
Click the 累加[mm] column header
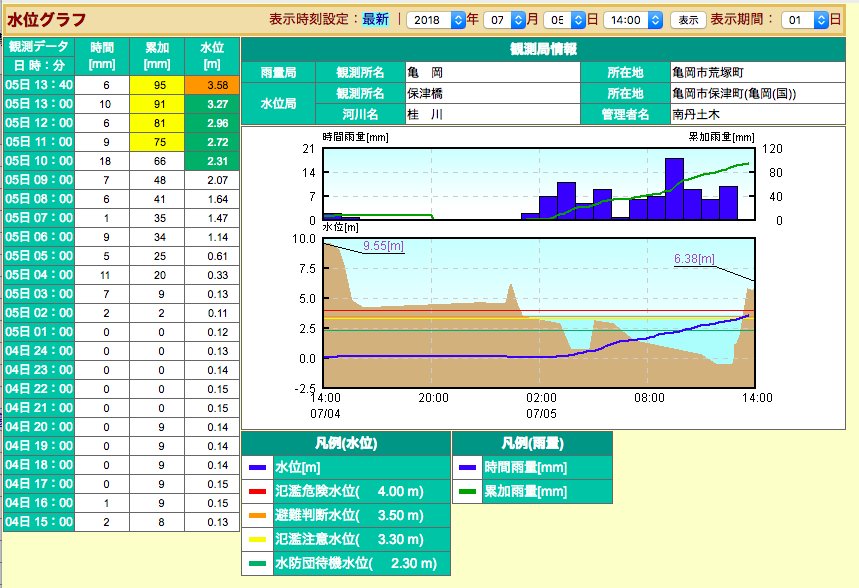(x=157, y=56)
